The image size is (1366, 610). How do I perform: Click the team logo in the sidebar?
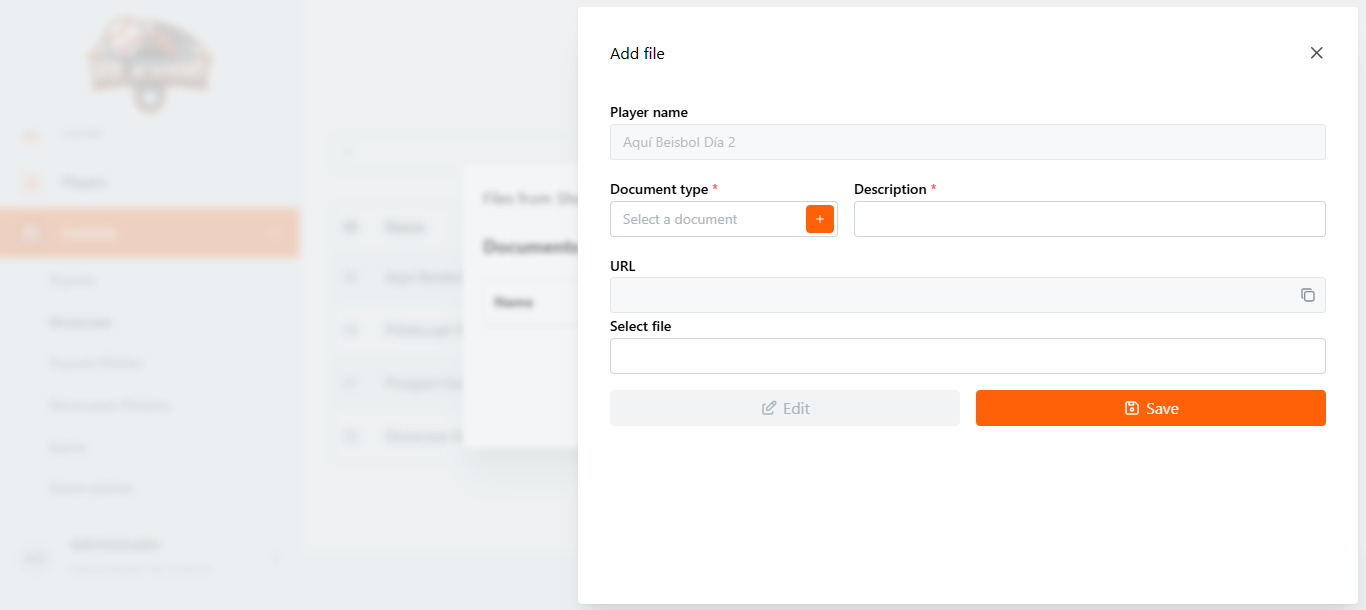[x=149, y=62]
